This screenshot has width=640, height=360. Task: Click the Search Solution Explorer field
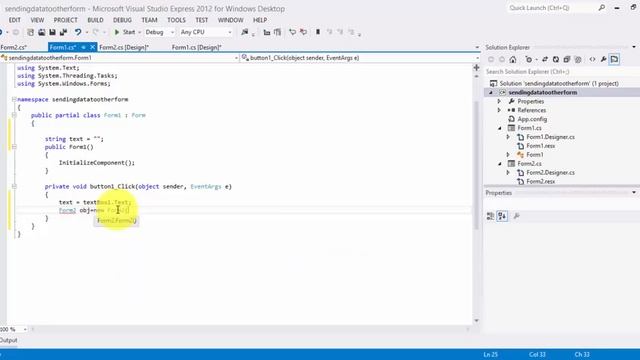tap(561, 72)
